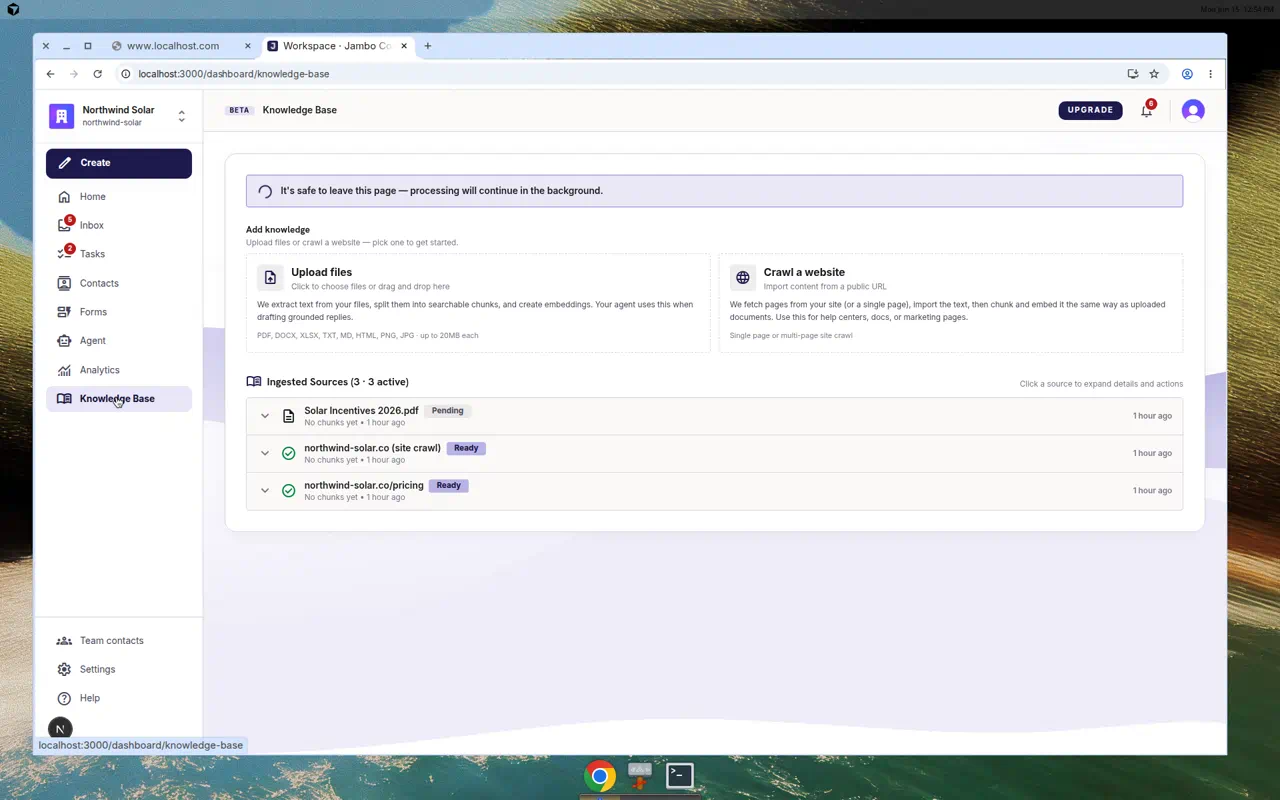Image resolution: width=1280 pixels, height=800 pixels.
Task: Open a new browser tab
Action: (428, 46)
